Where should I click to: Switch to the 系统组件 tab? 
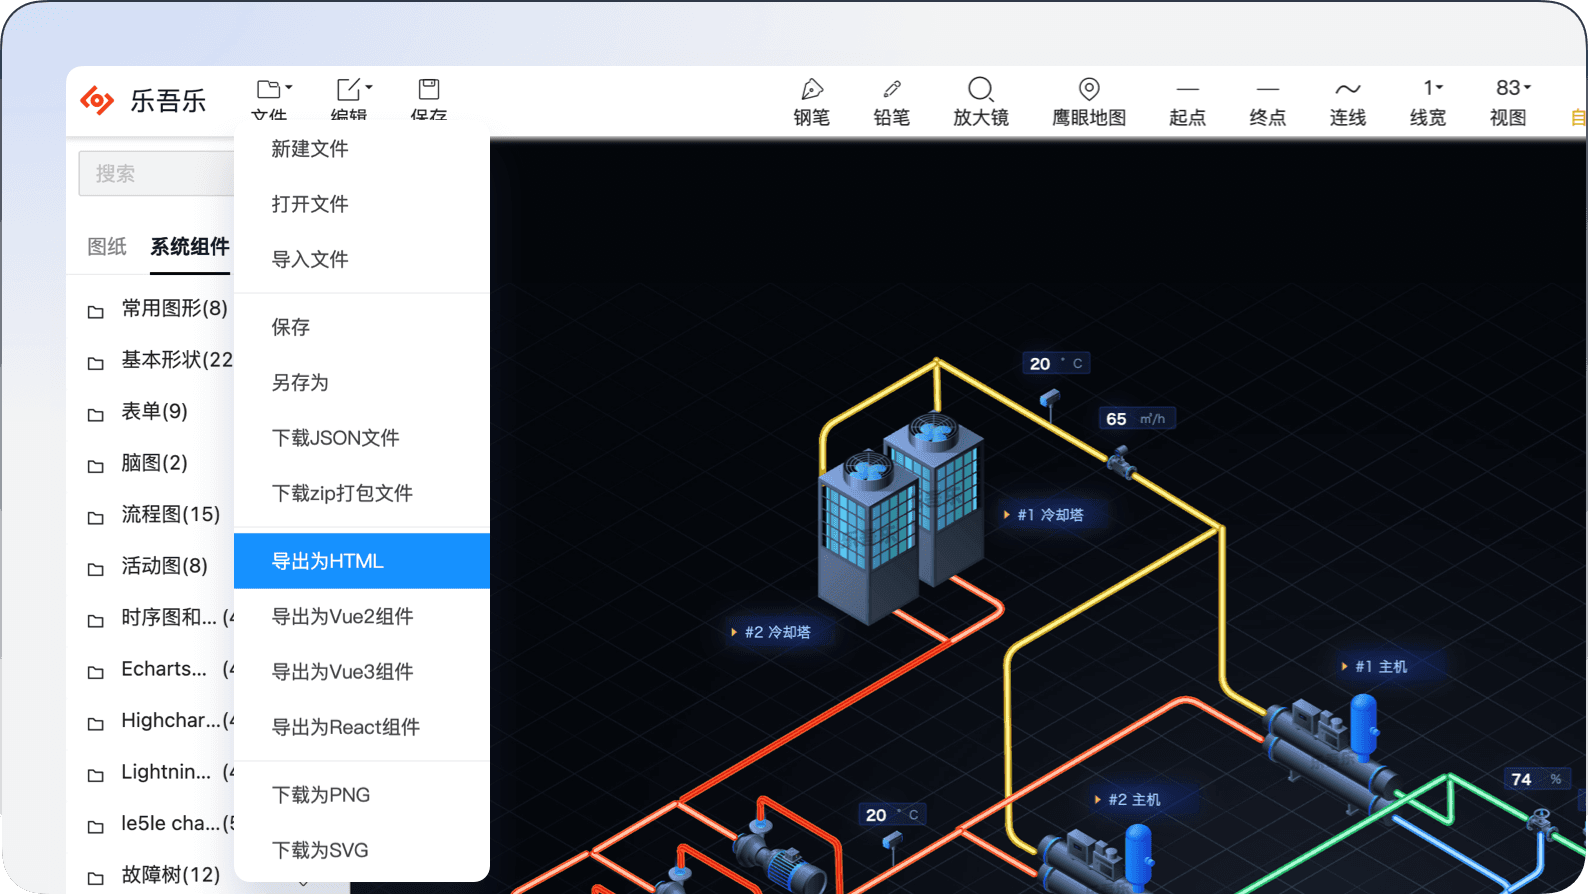190,246
